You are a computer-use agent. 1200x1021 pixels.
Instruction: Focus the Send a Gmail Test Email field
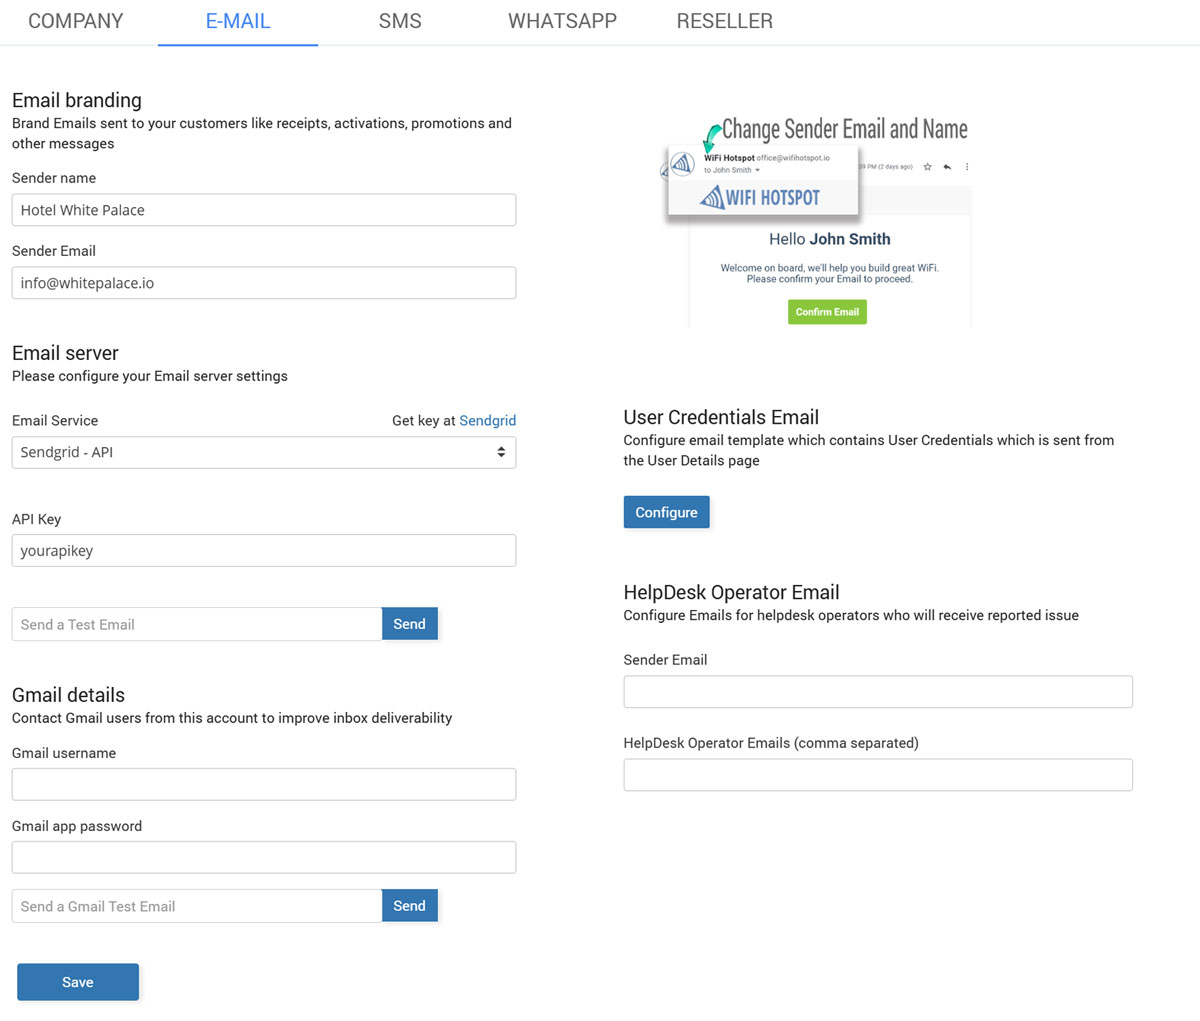click(x=197, y=906)
